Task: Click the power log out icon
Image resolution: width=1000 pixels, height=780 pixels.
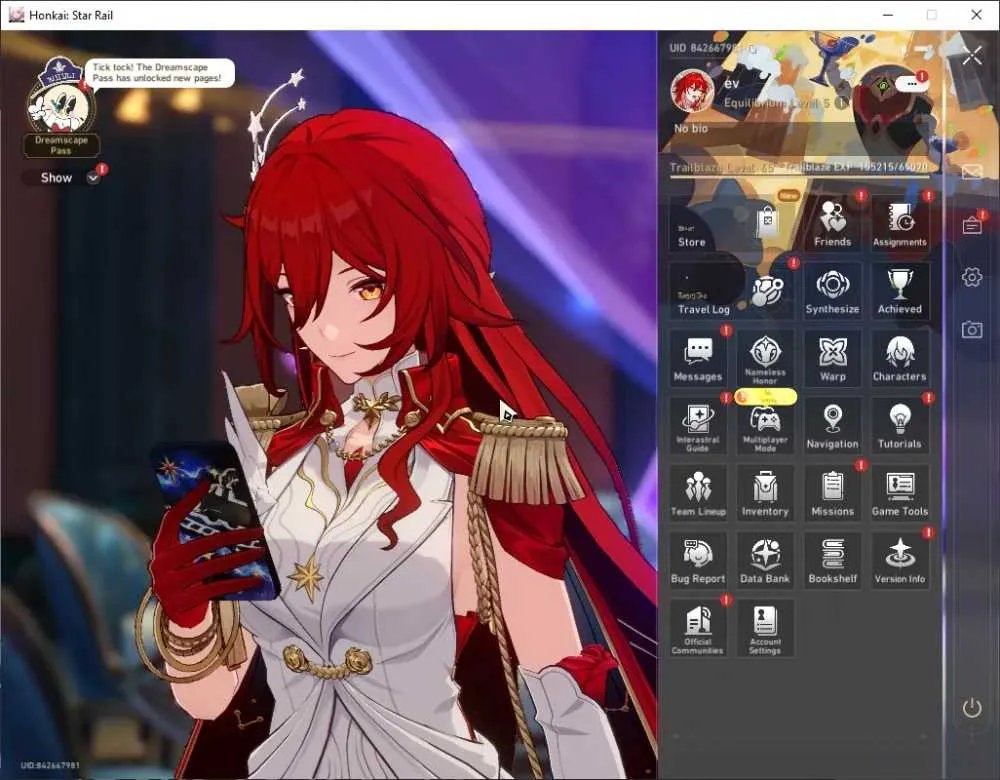Action: tap(972, 707)
